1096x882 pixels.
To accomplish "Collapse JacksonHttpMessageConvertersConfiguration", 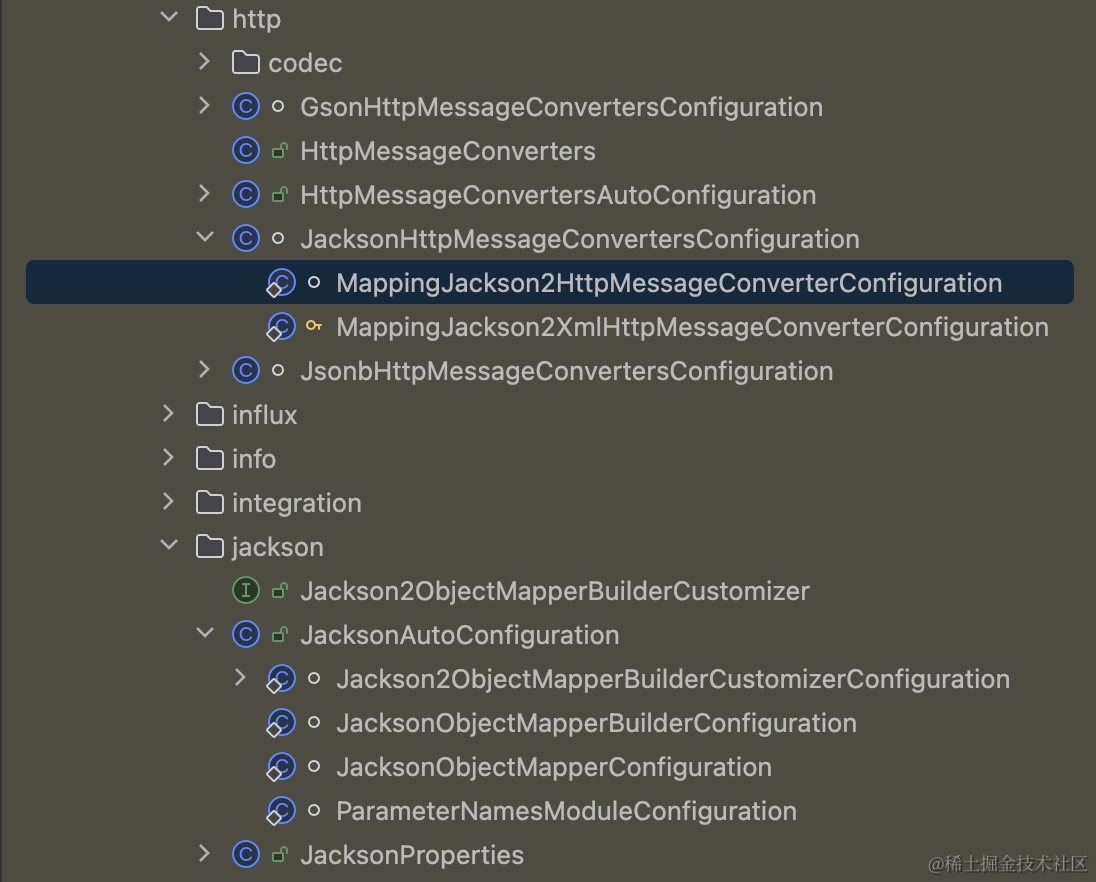I will coord(205,238).
